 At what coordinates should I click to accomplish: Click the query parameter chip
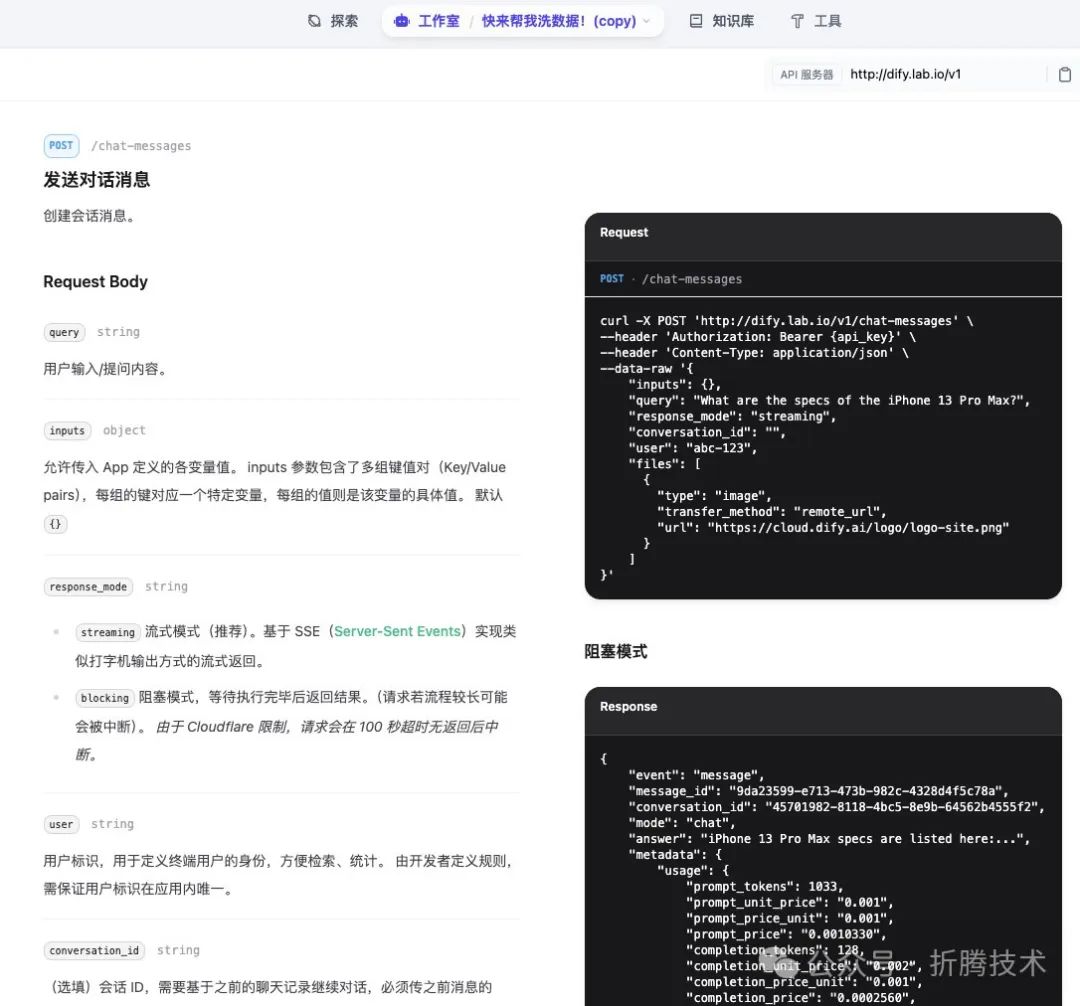pos(63,332)
